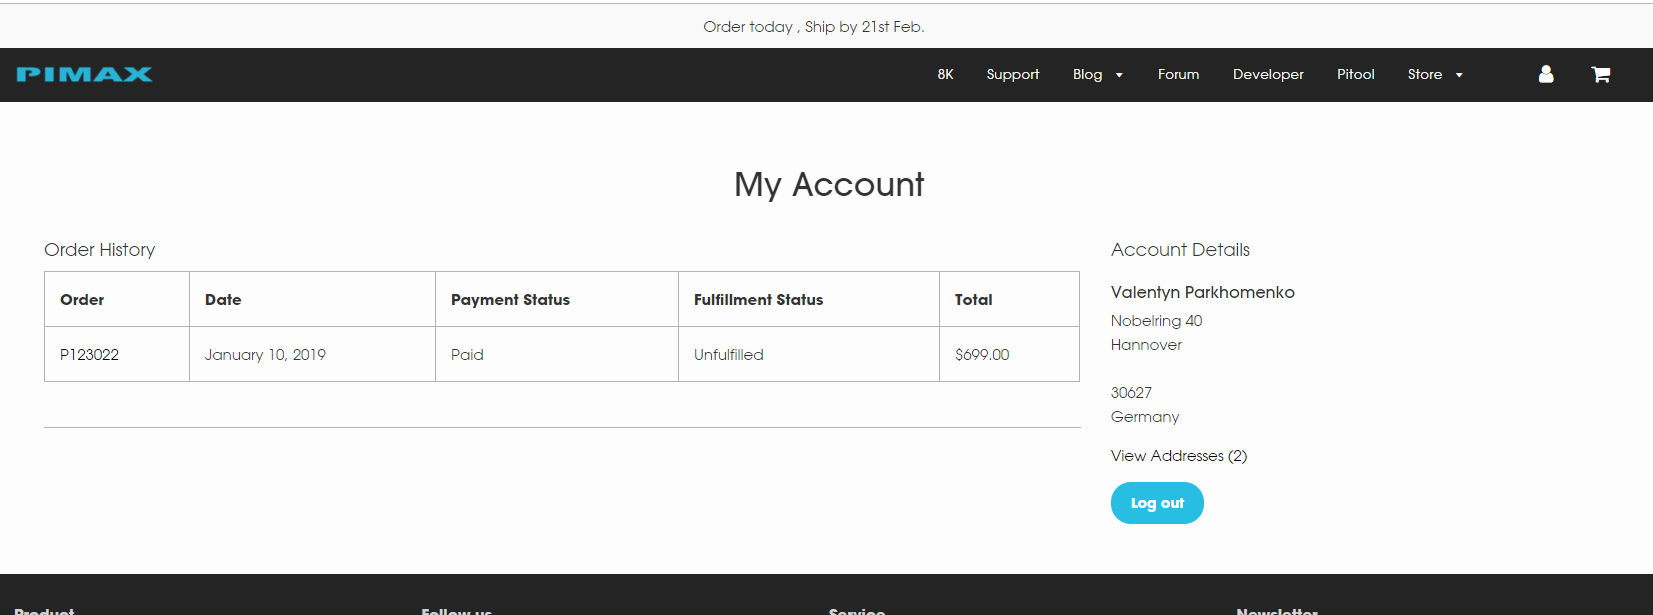Screen dimensions: 1653x615
Task: Click the $699.00 total amount
Action: (981, 354)
